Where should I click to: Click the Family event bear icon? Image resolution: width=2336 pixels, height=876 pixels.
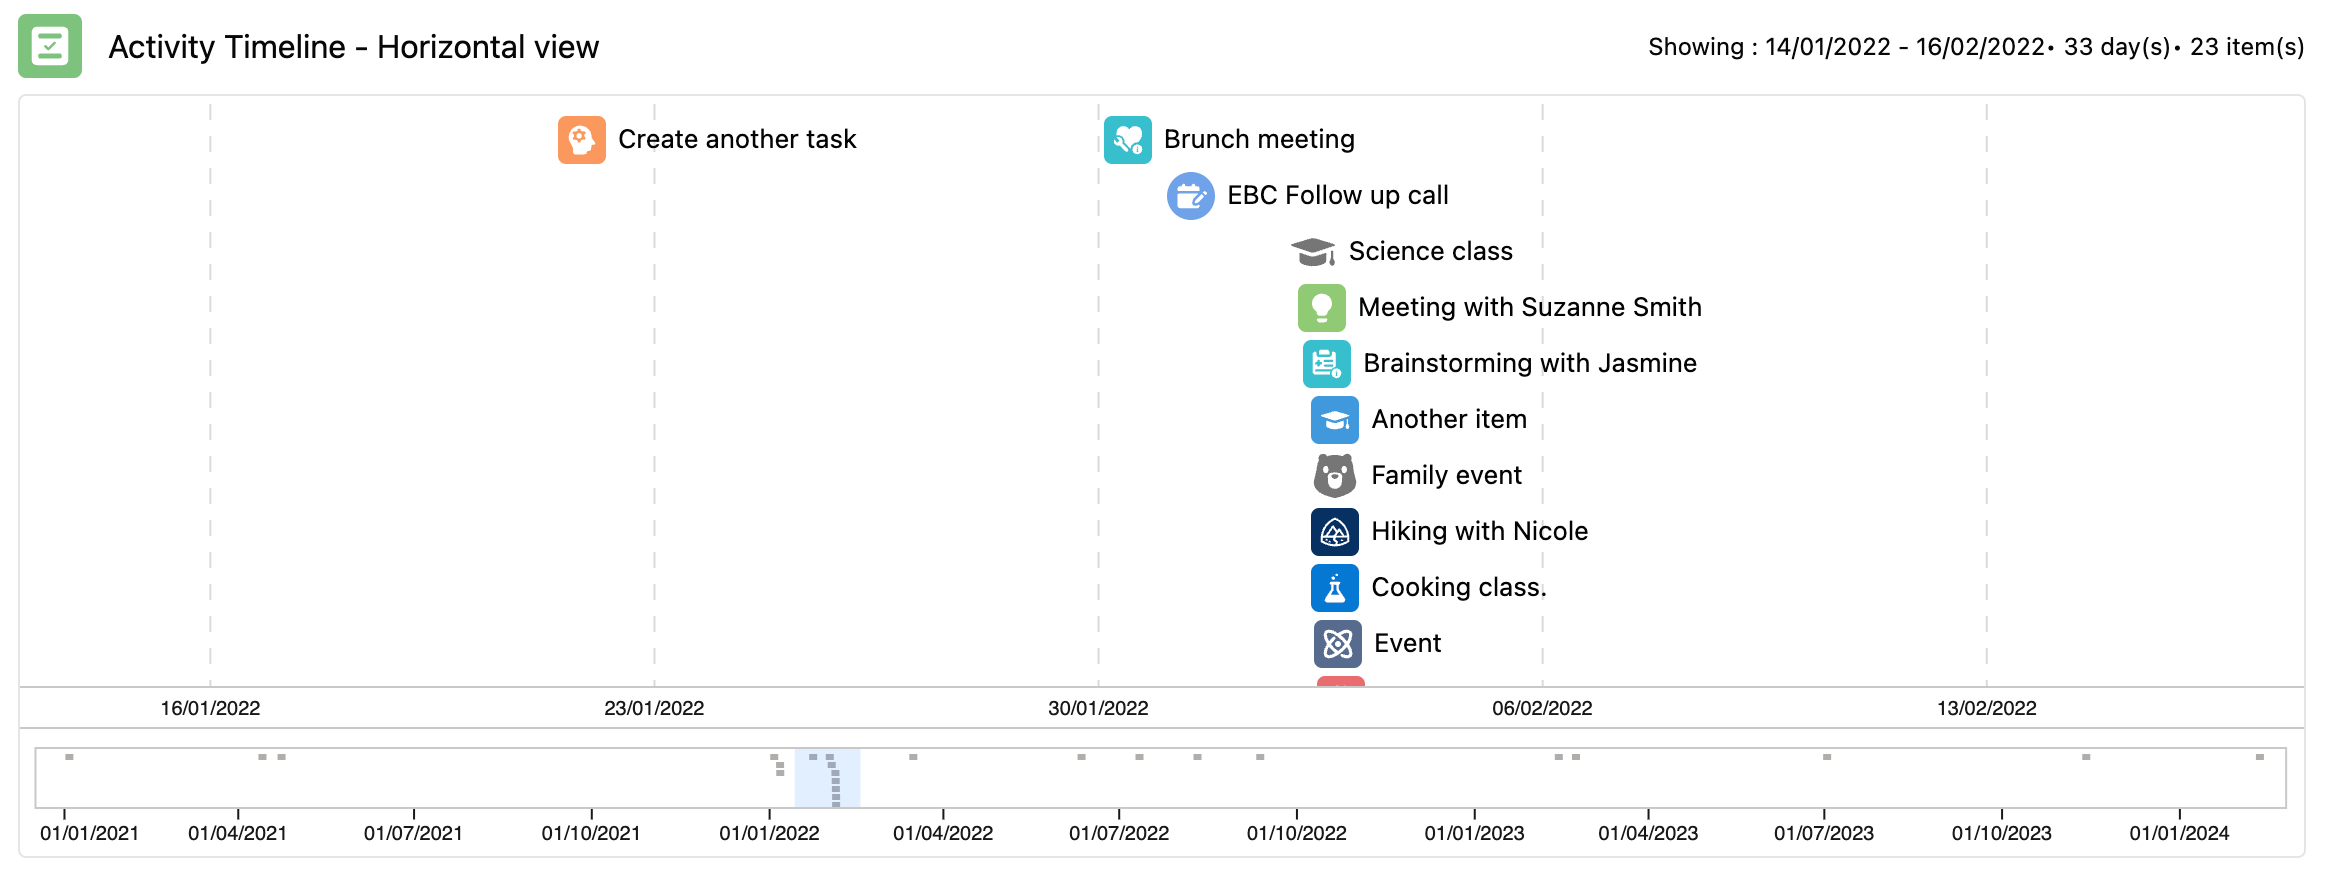pyautogui.click(x=1335, y=476)
